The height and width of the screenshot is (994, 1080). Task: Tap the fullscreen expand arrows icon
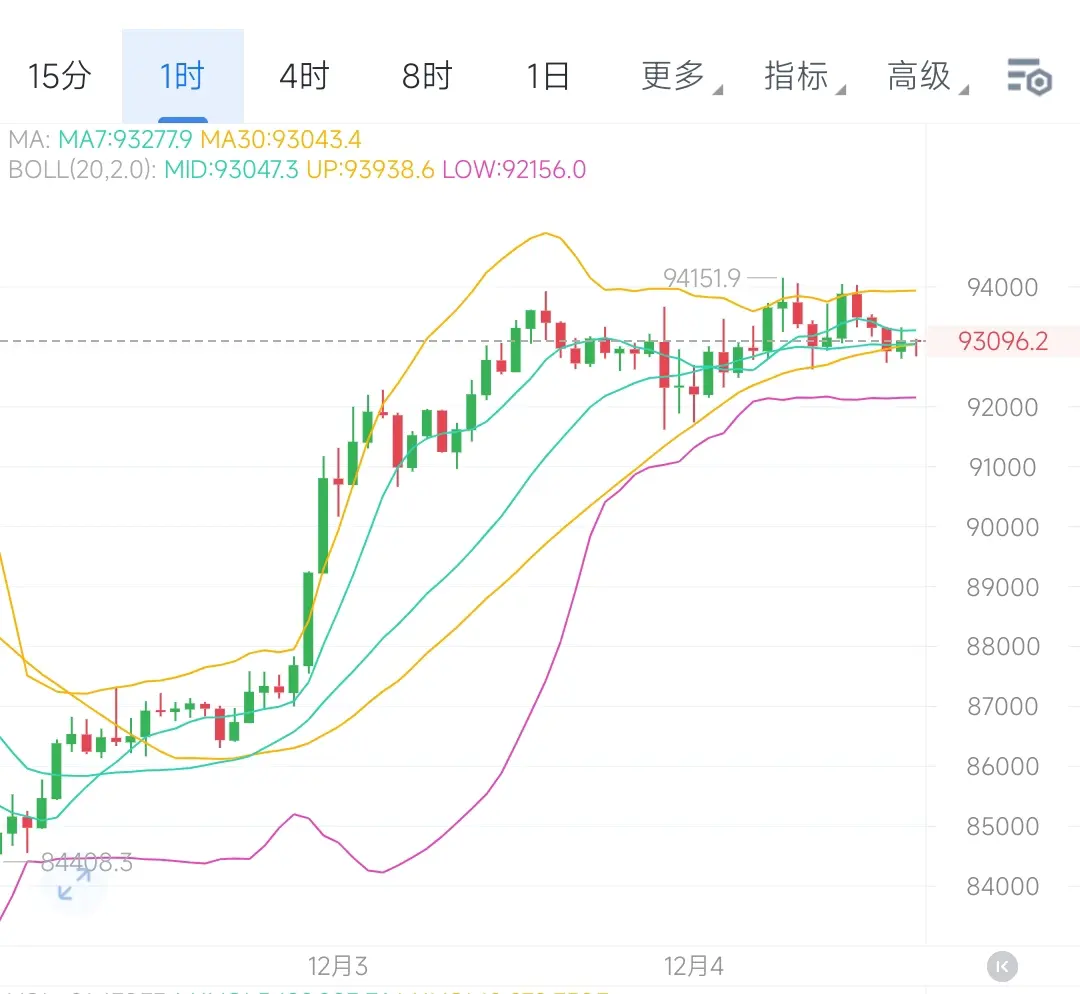click(74, 884)
